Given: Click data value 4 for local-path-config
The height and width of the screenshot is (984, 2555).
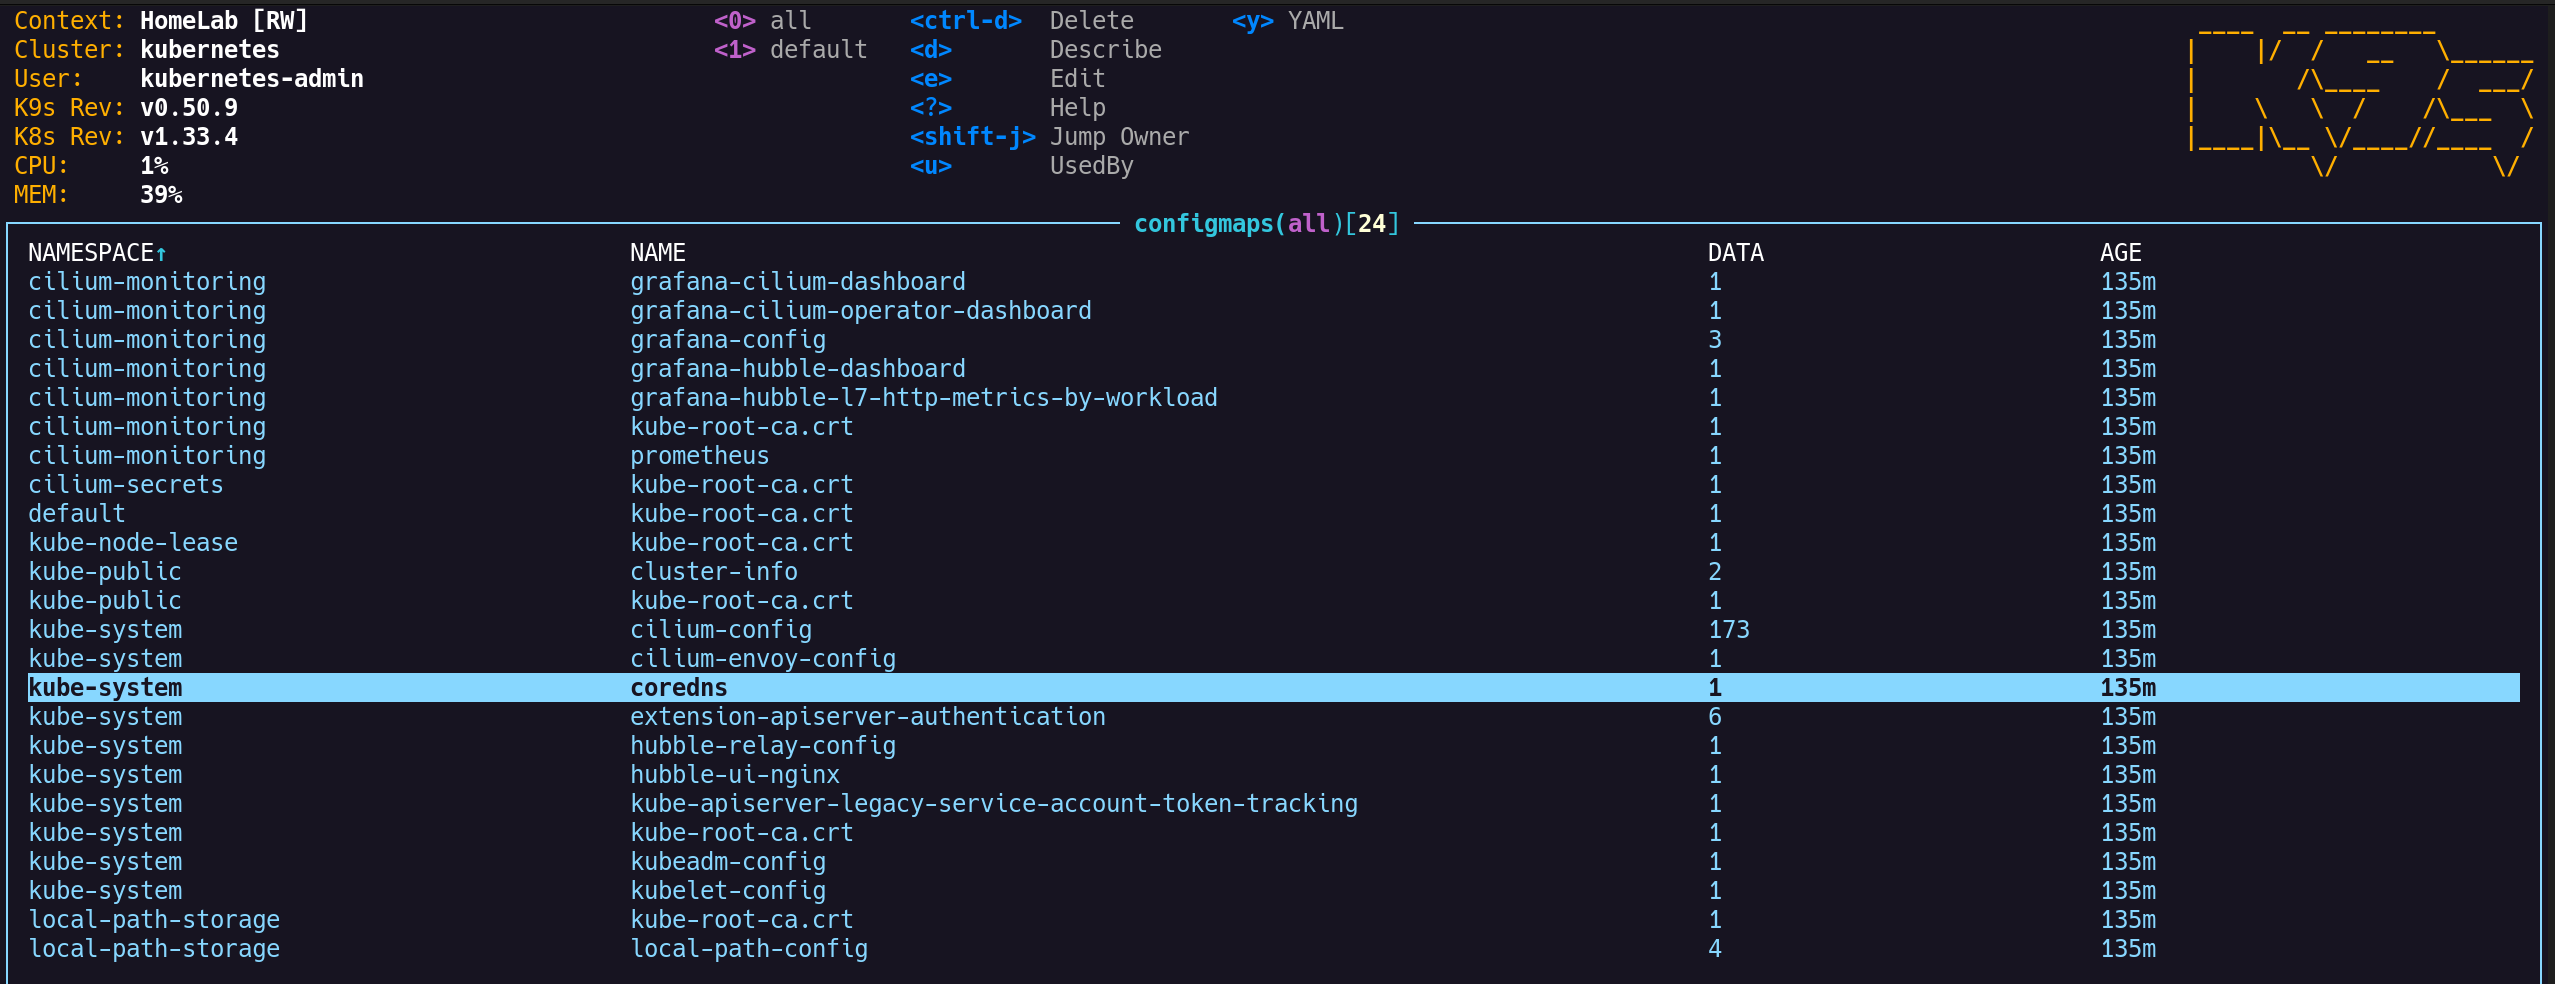Looking at the screenshot, I should (1715, 949).
